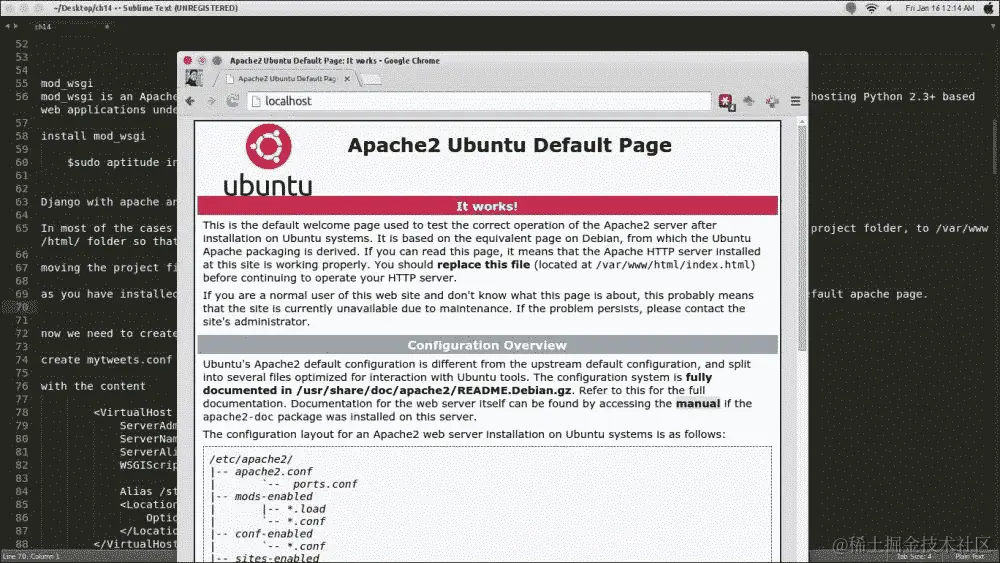Open a new Chrome tab
Image resolution: width=1000 pixels, height=563 pixels.
click(372, 80)
